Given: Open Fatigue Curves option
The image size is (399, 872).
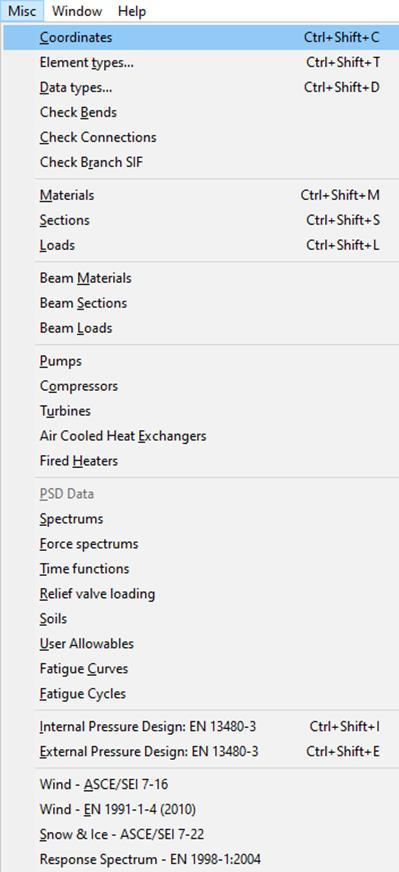Looking at the screenshot, I should tap(201, 668).
